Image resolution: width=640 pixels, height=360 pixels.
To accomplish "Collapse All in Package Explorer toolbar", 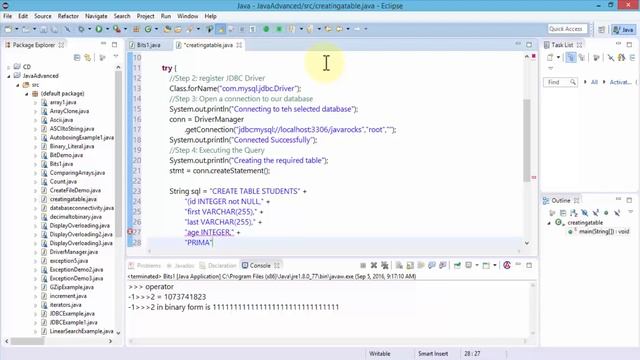I will point(77,58).
